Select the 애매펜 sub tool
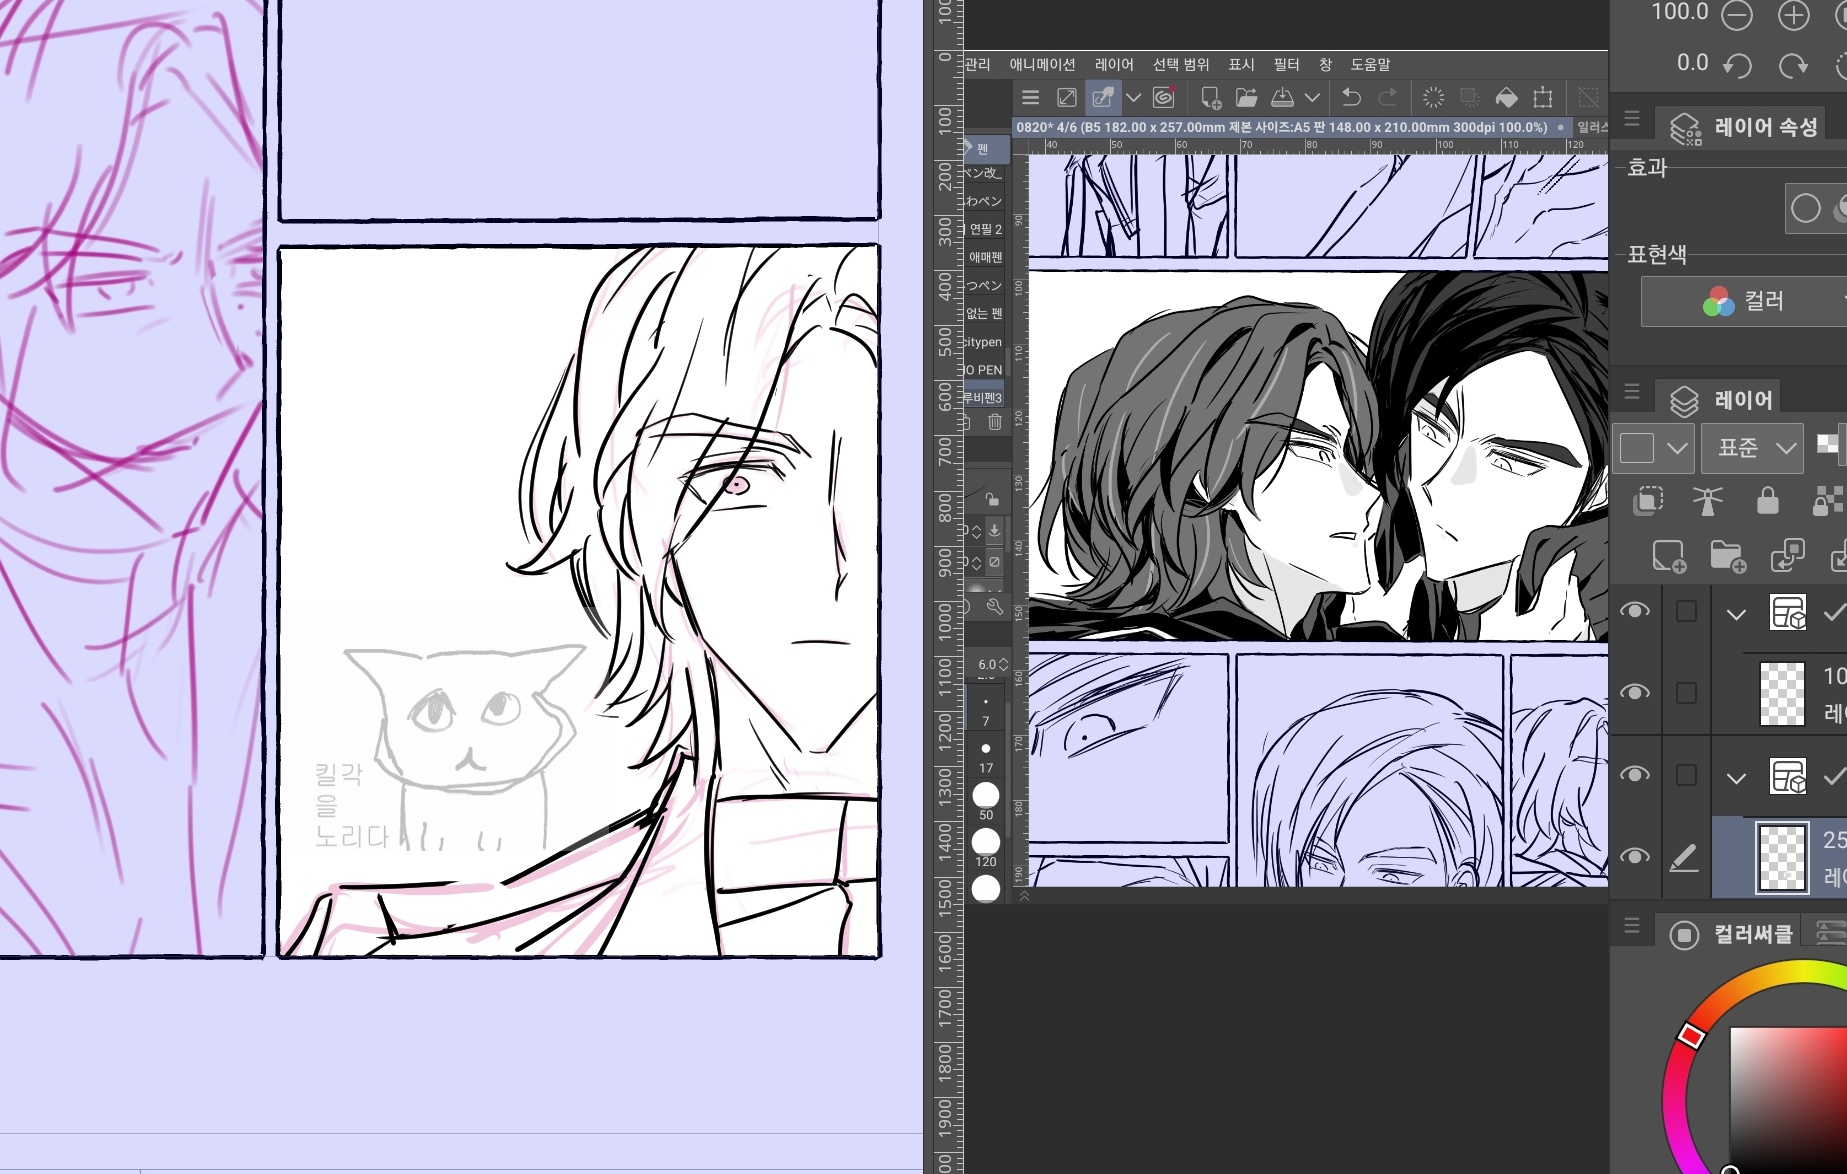The height and width of the screenshot is (1174, 1847). (984, 257)
